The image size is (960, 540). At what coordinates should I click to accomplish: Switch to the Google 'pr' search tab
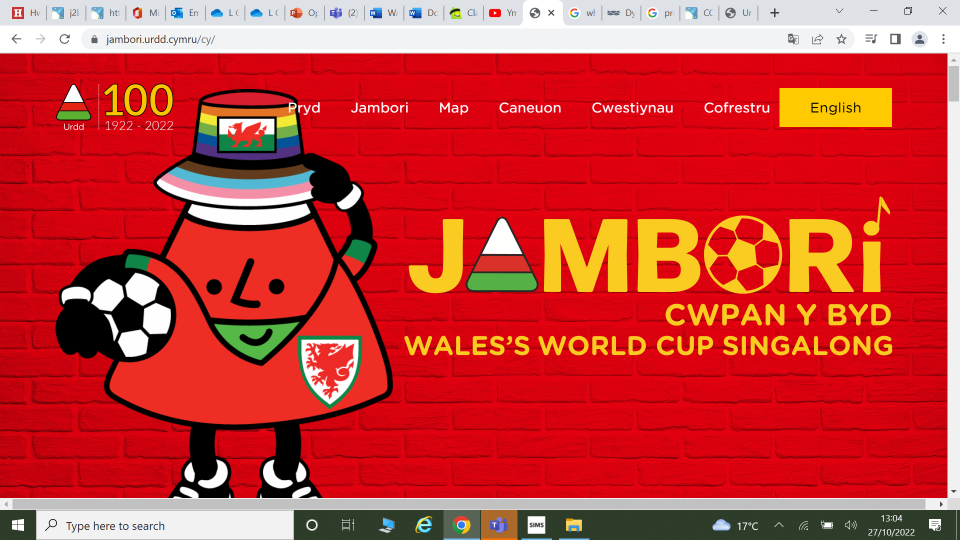pos(660,13)
